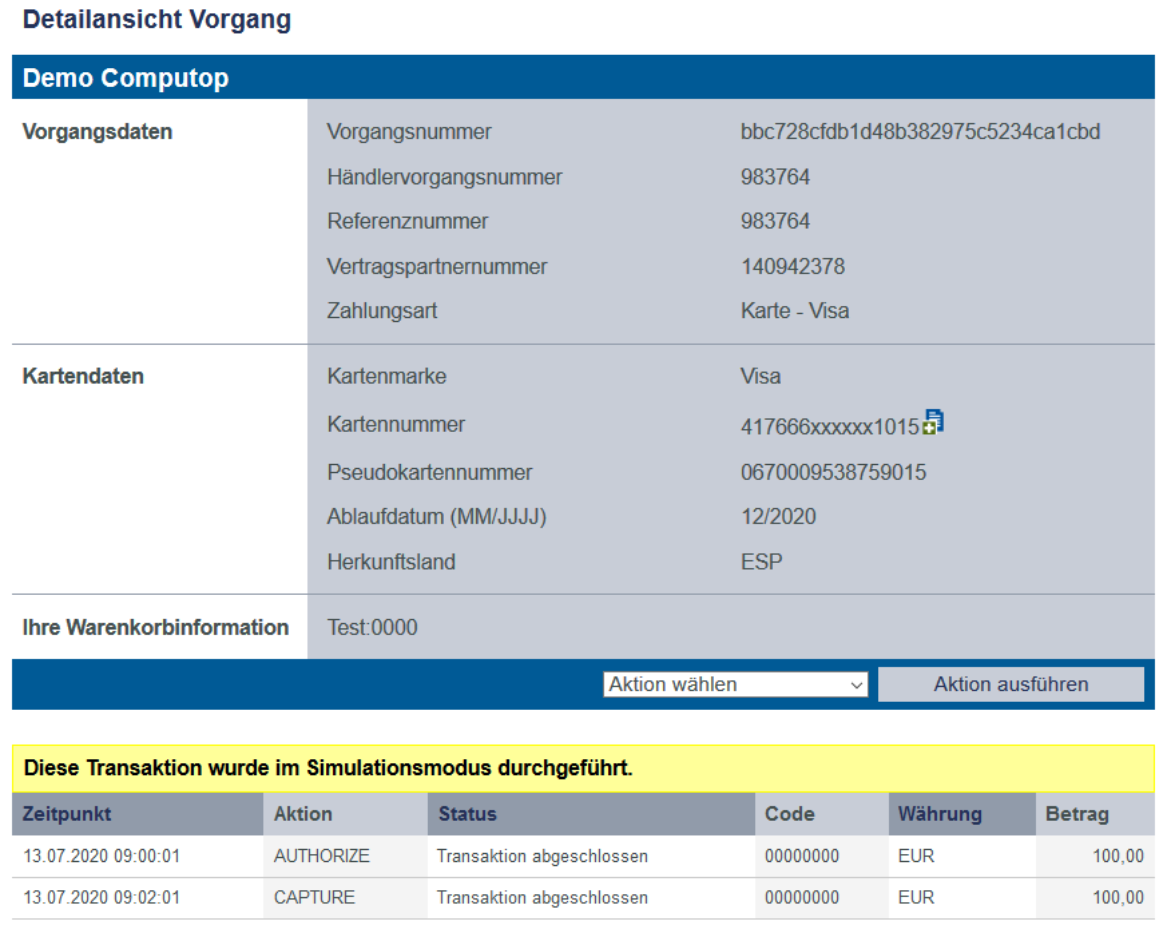This screenshot has height=925, width=1171.
Task: Click EUR currency in the CAPTURE row
Action: 916,897
